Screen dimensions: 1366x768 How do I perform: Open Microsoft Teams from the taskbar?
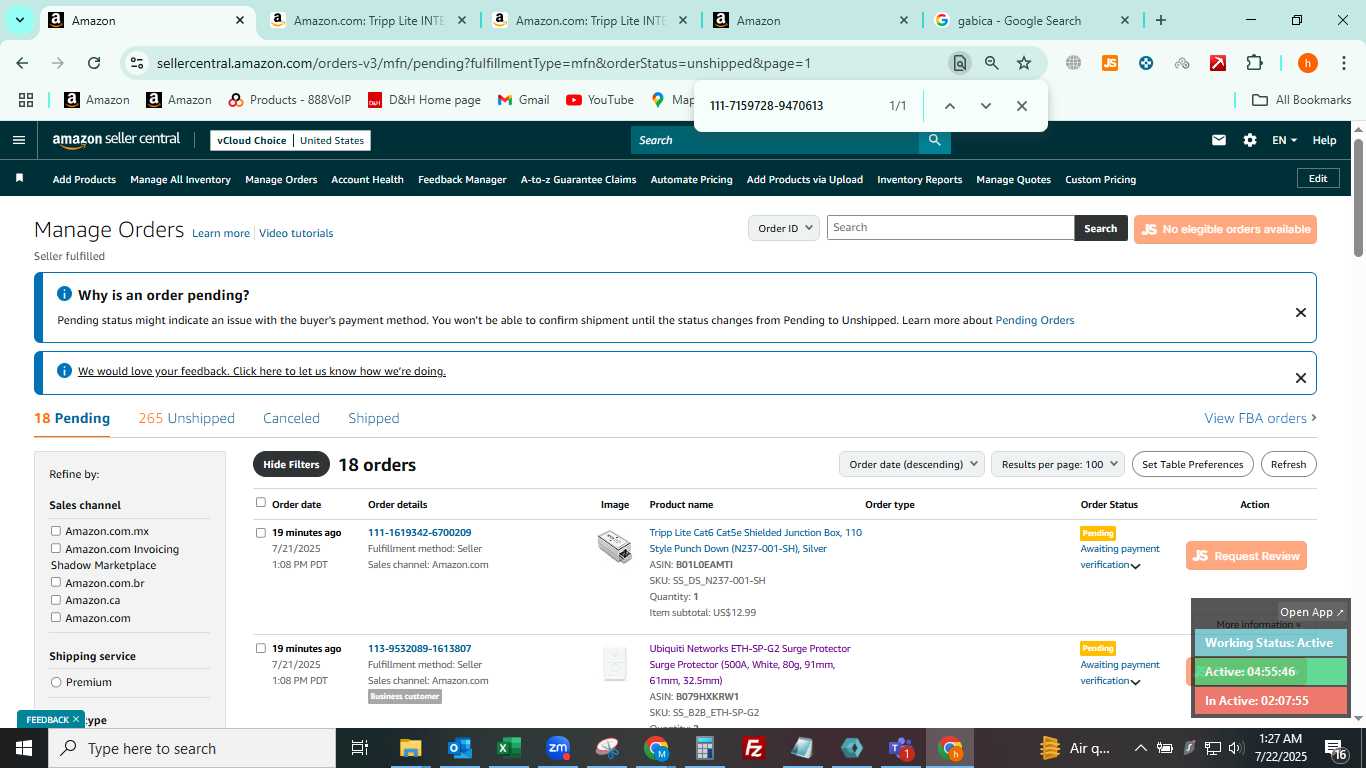click(901, 748)
